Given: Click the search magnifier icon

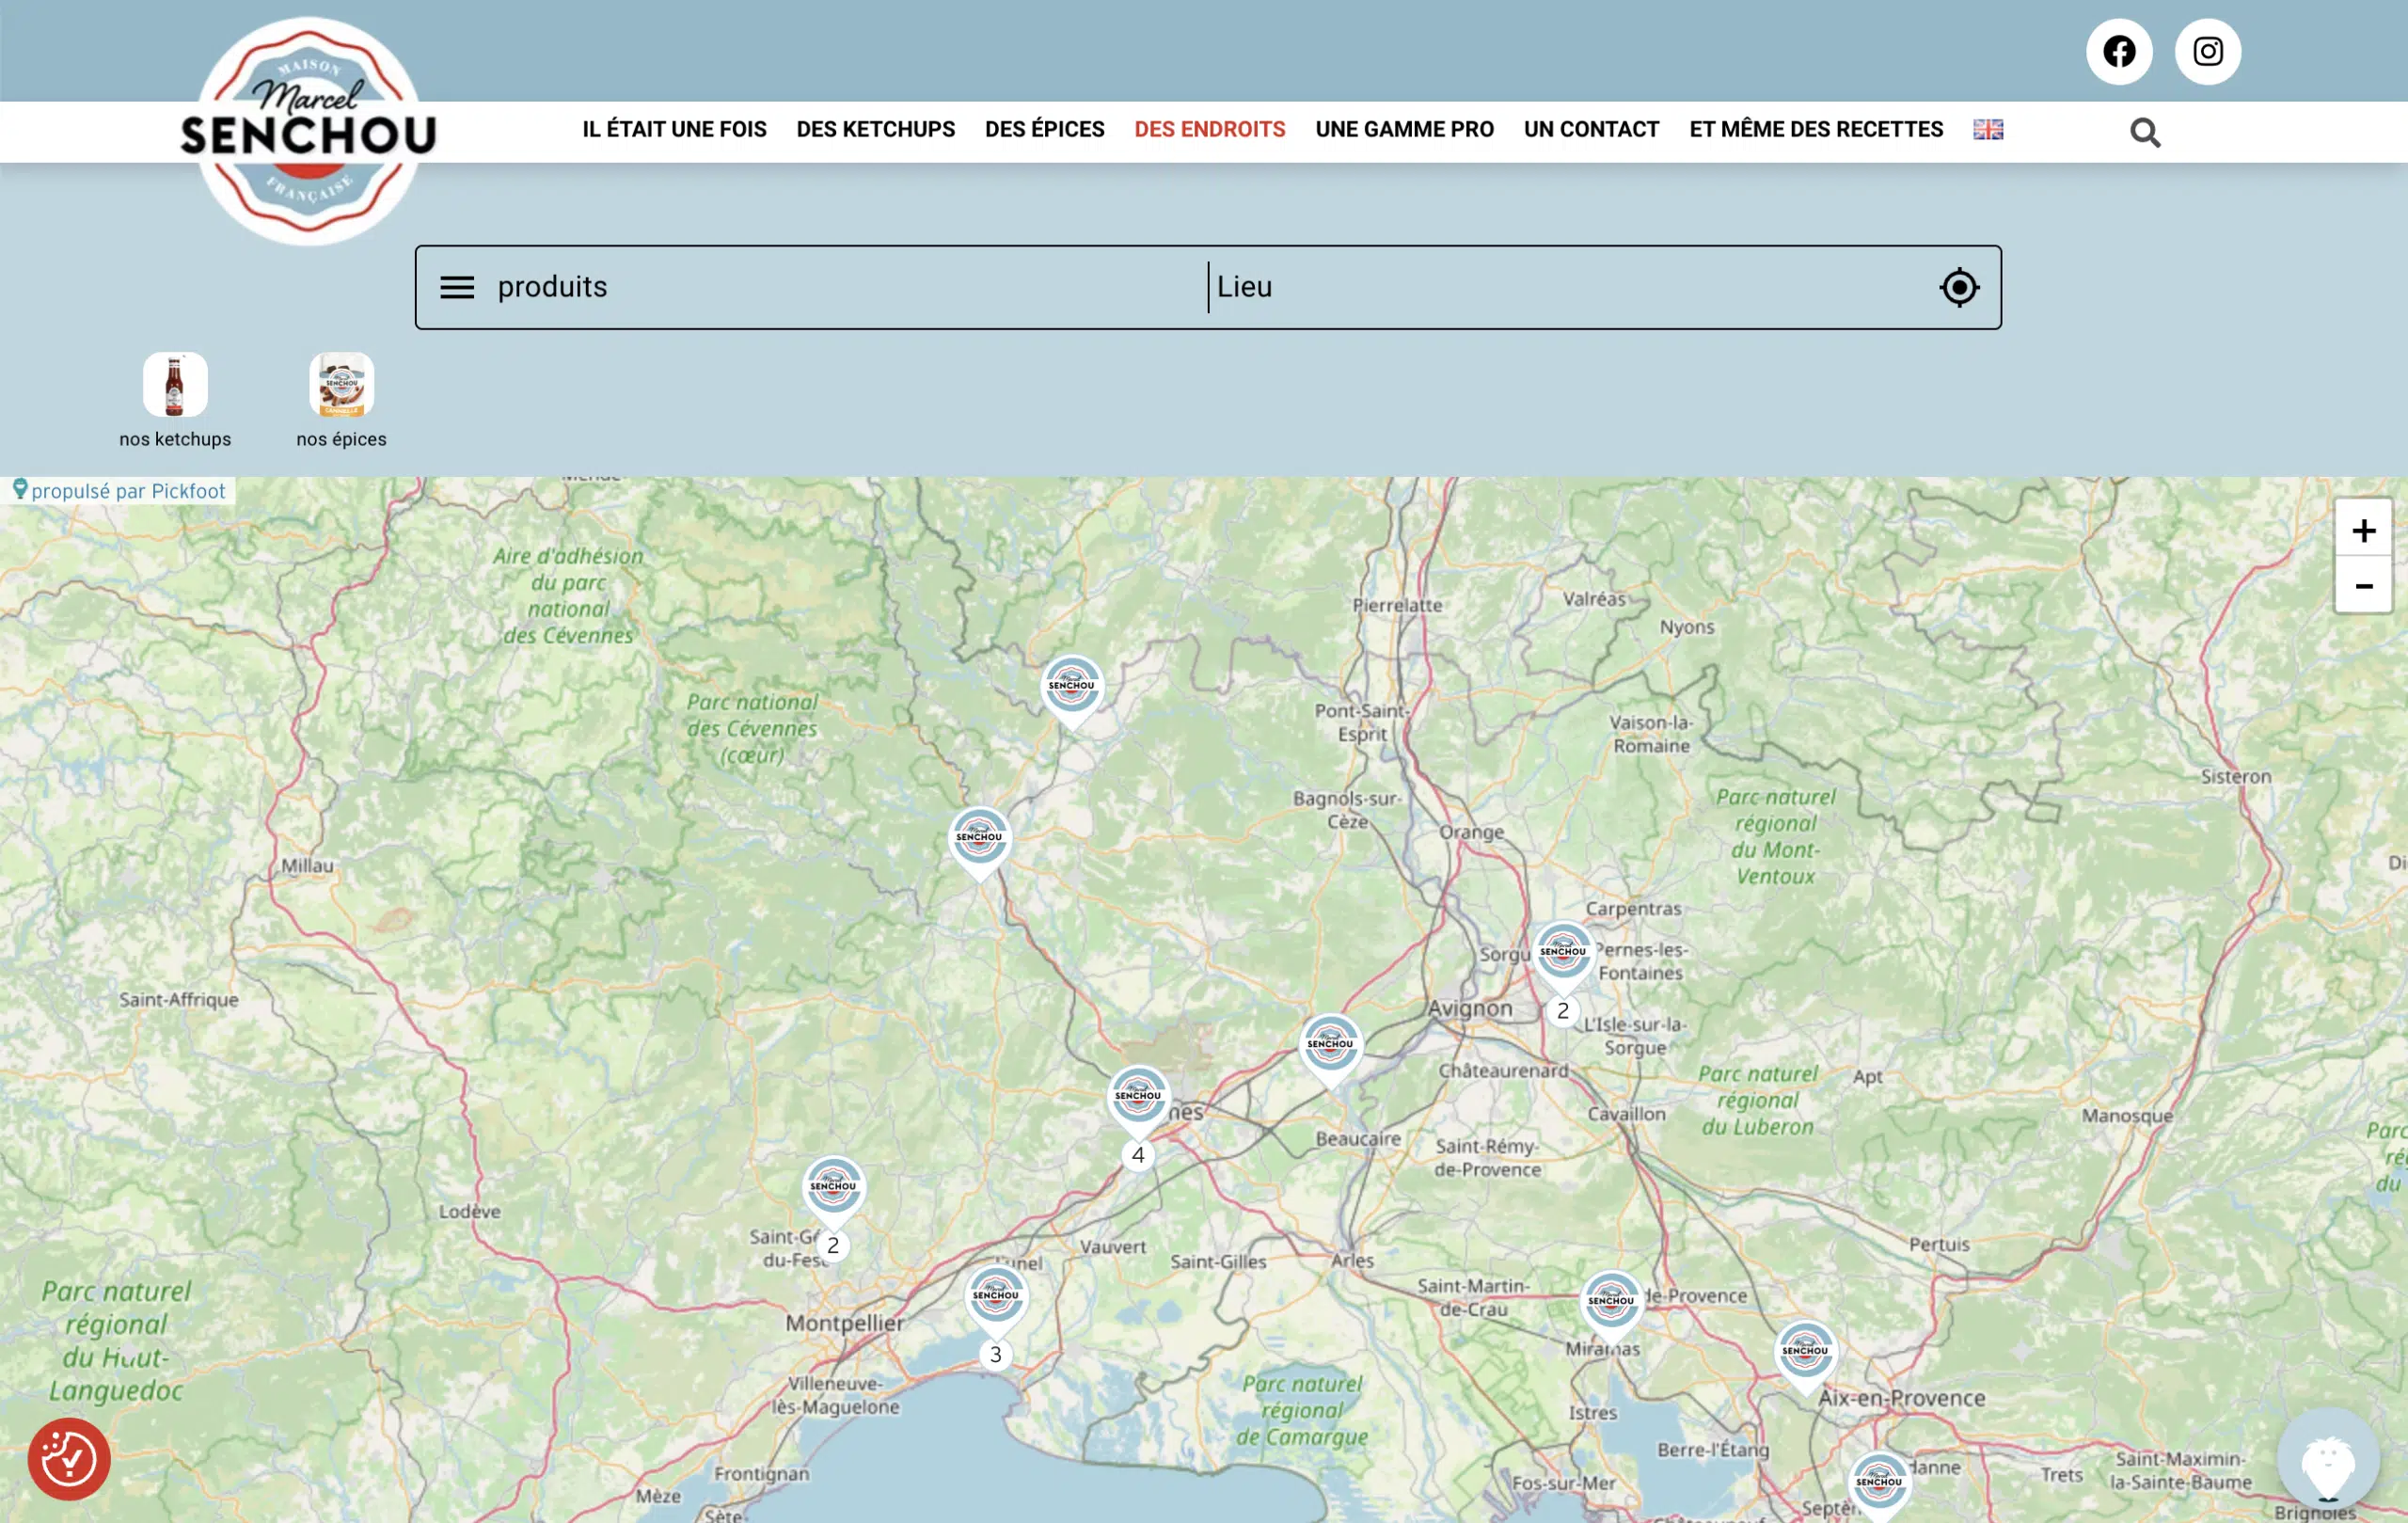Looking at the screenshot, I should (2144, 132).
